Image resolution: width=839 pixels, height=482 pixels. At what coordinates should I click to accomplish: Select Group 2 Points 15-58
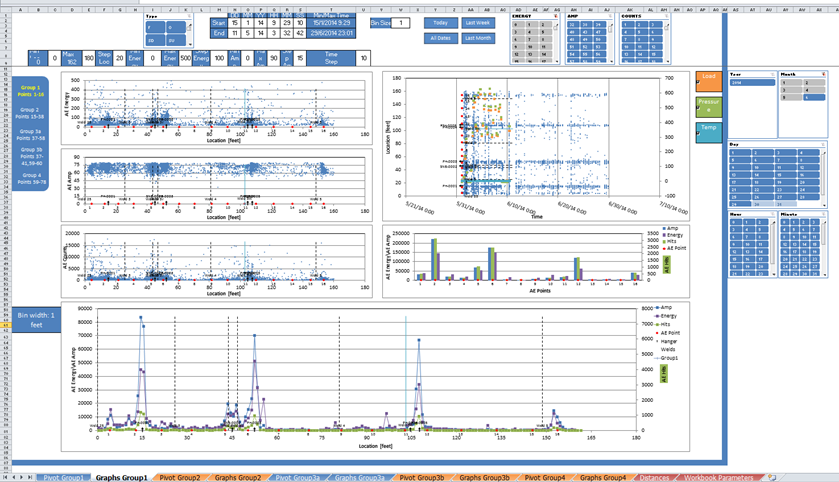pyautogui.click(x=30, y=113)
